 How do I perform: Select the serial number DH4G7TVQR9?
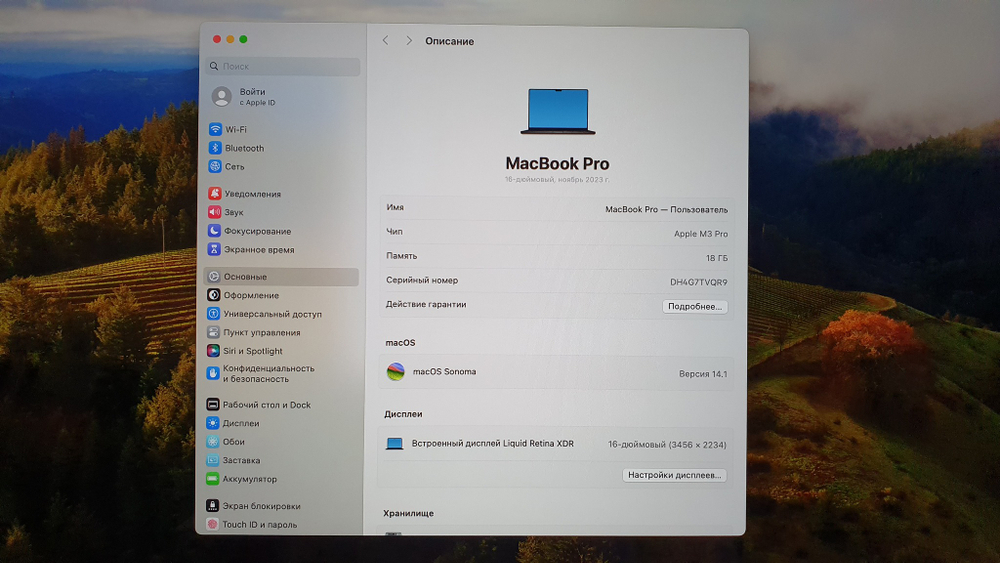click(x=698, y=282)
